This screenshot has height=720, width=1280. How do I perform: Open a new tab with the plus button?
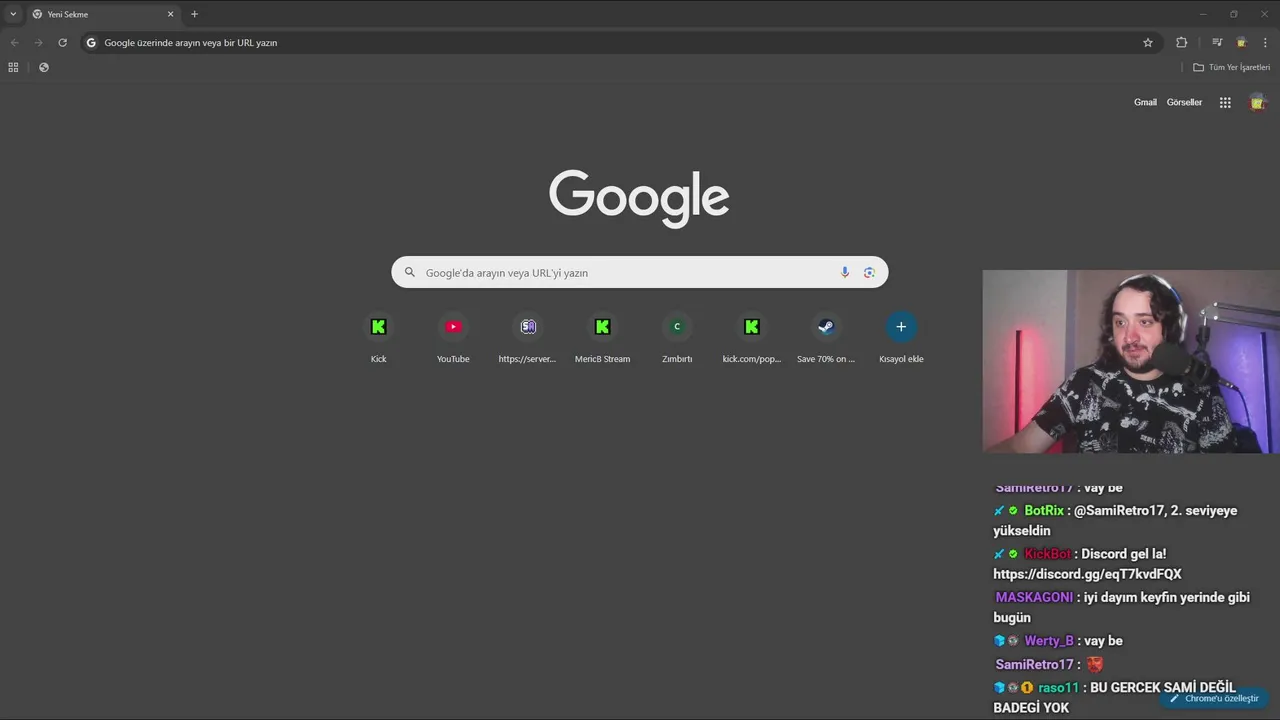[x=194, y=14]
